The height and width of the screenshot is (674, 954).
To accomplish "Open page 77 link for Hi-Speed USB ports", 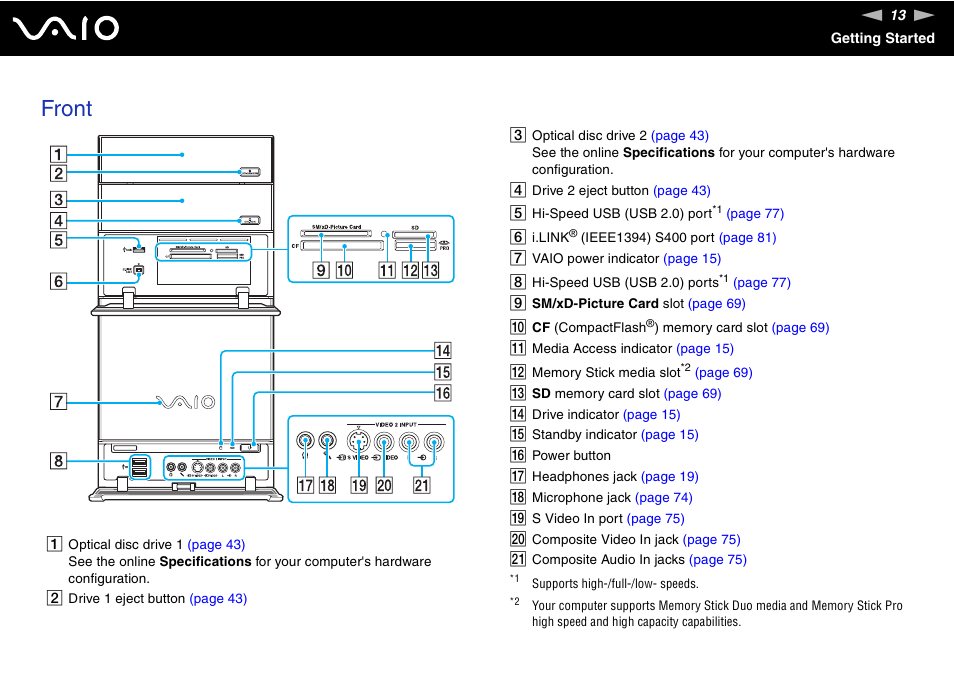I will click(762, 283).
